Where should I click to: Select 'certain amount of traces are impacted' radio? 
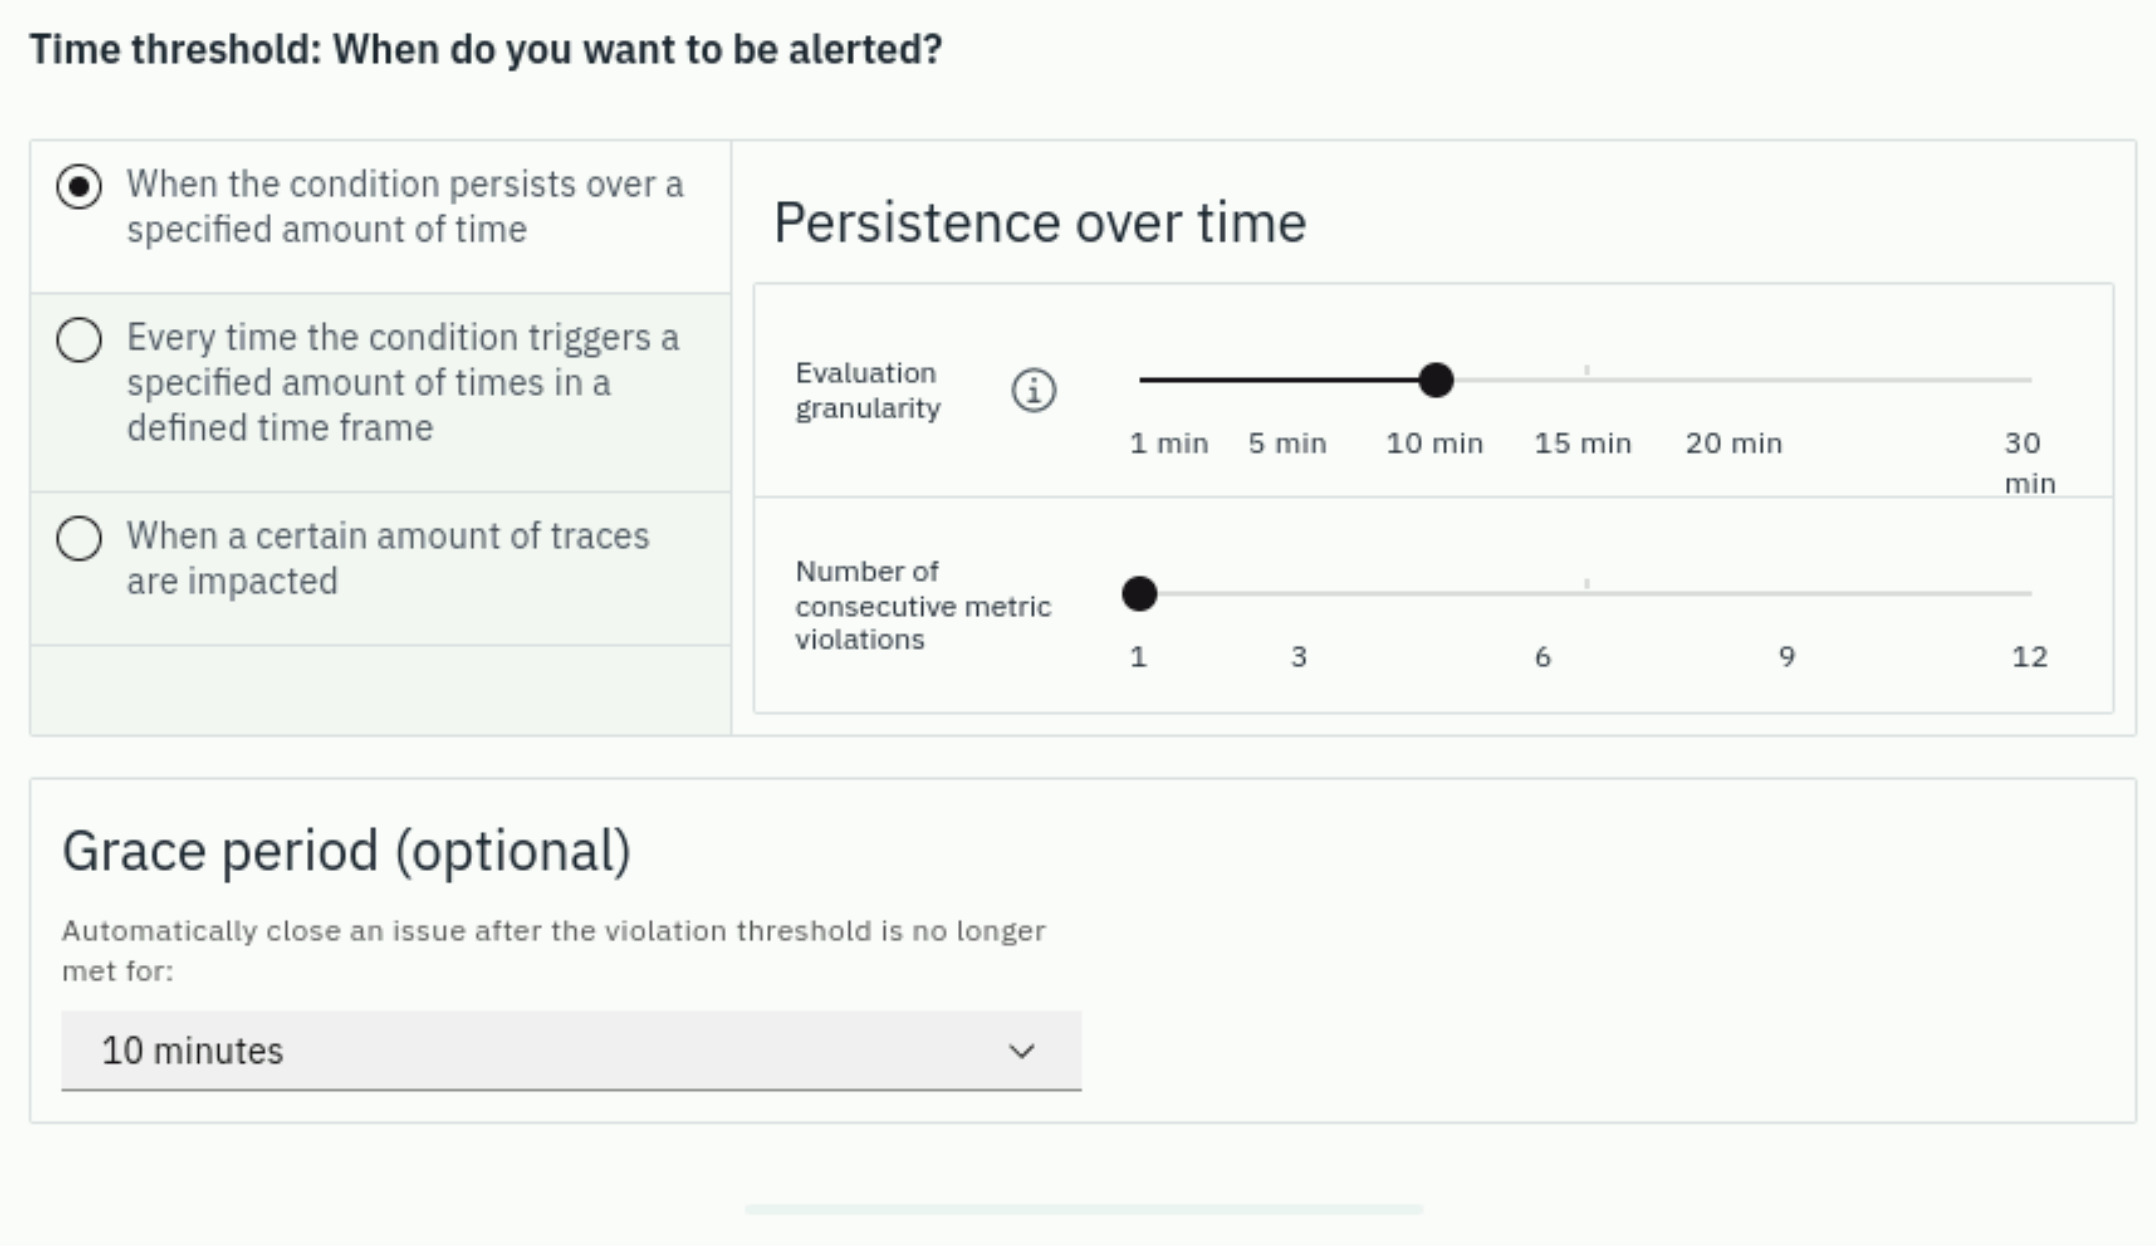click(79, 538)
